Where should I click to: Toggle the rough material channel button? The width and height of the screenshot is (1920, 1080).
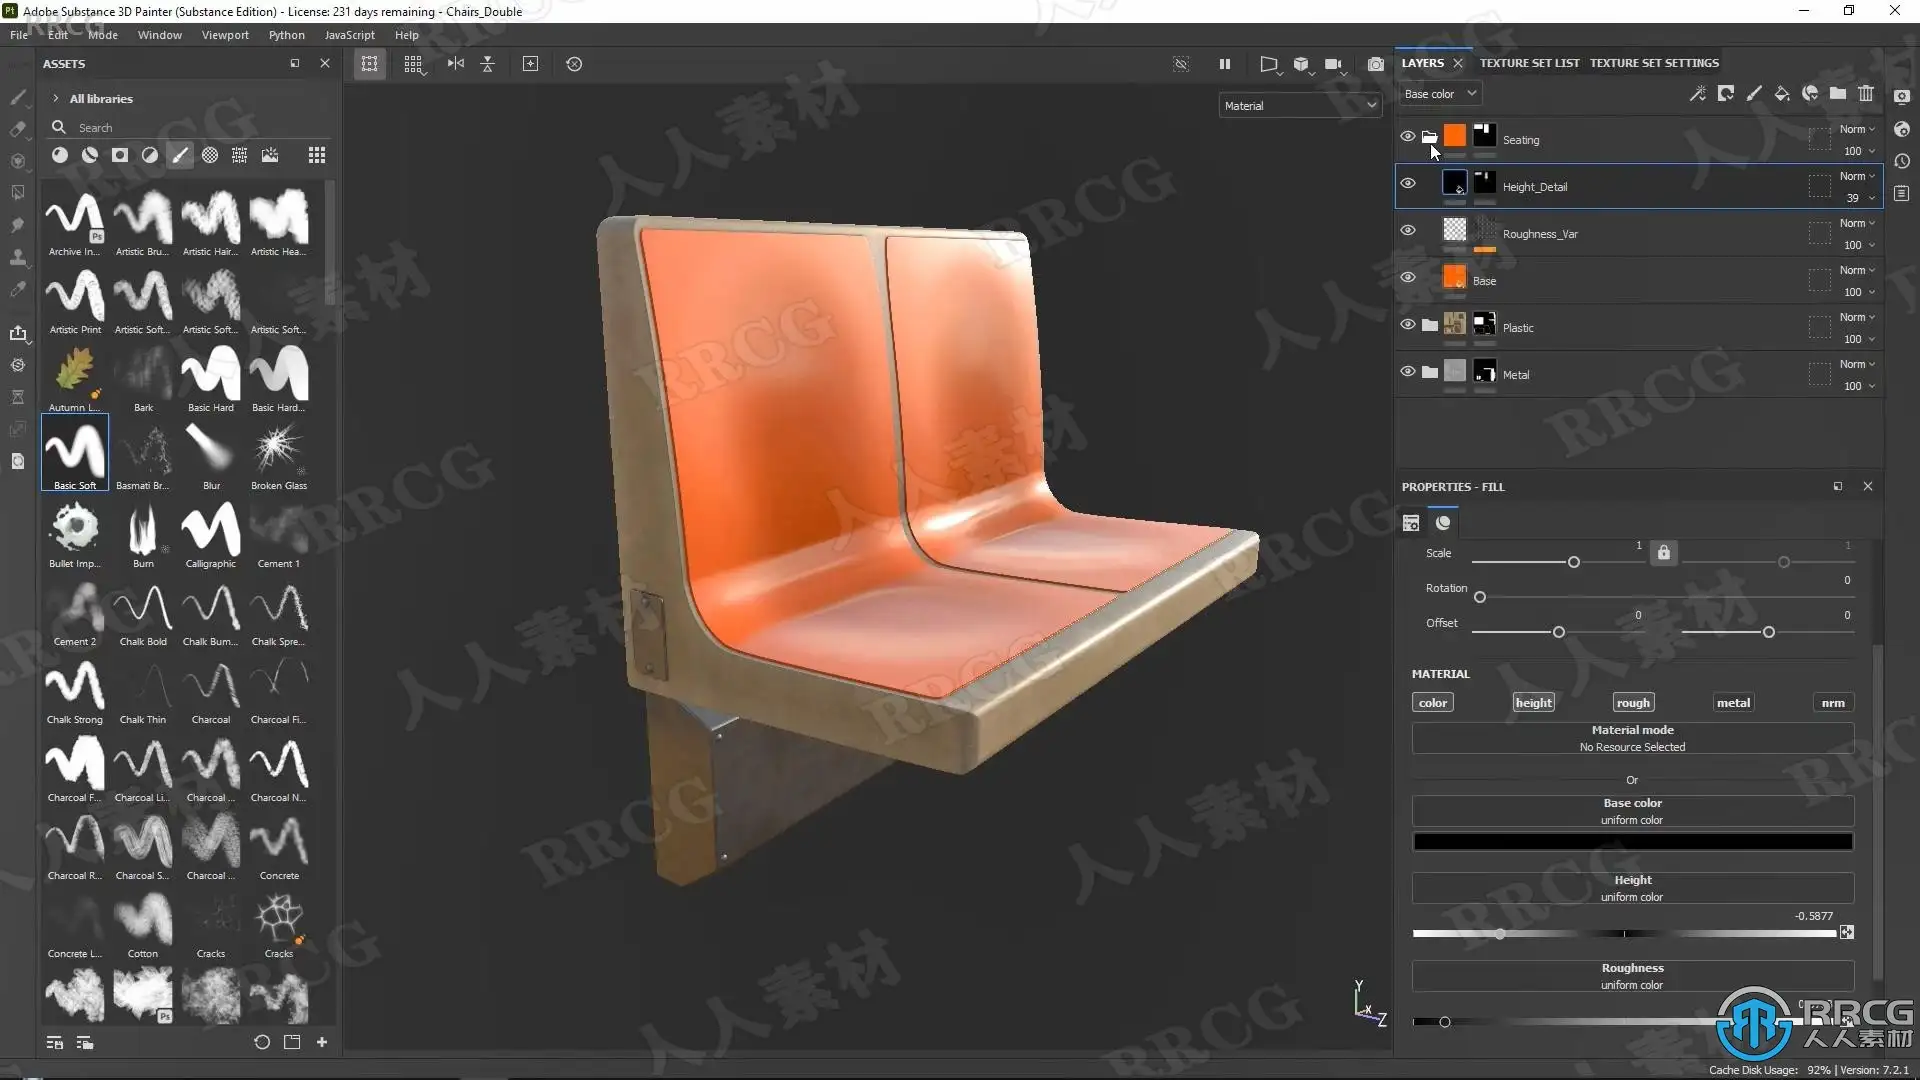click(x=1633, y=703)
